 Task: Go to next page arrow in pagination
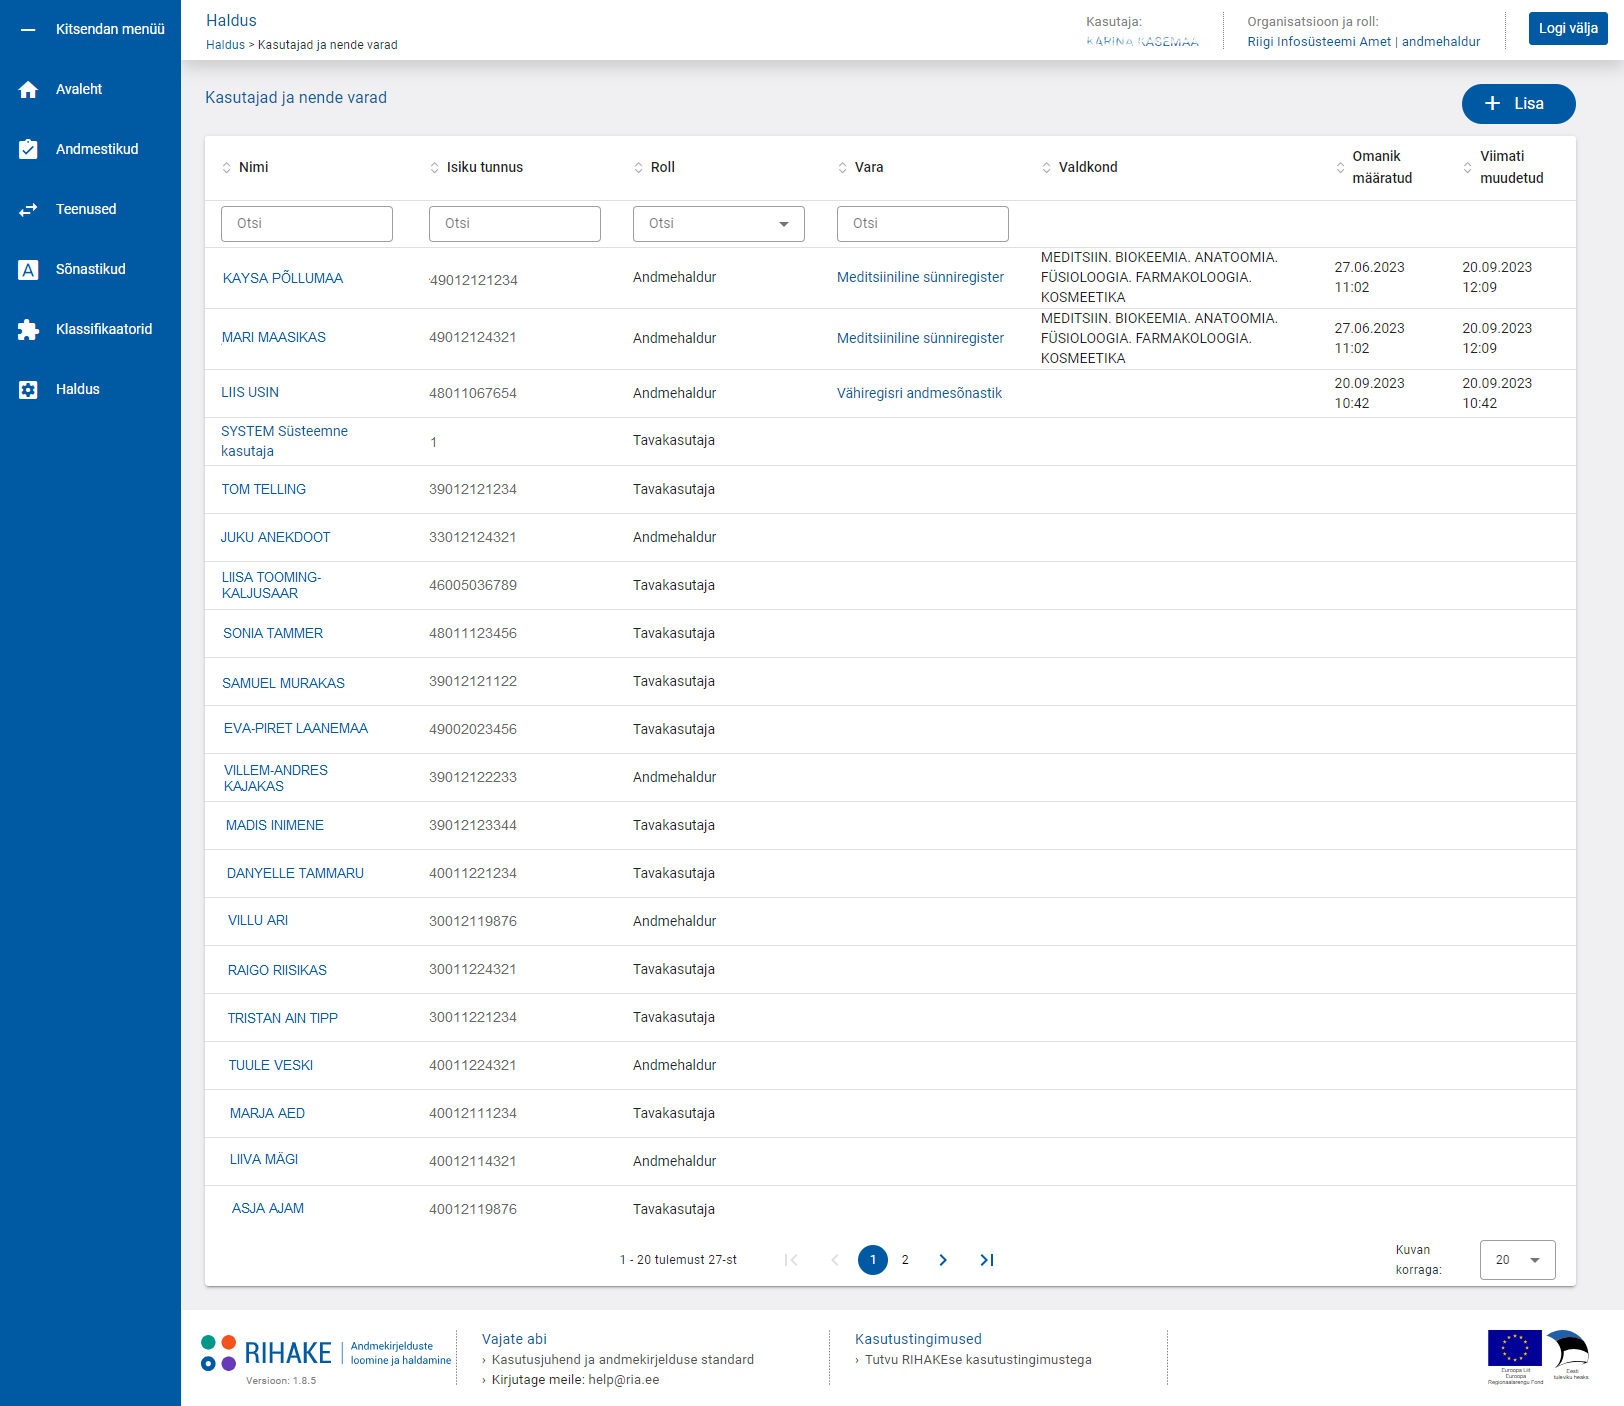pyautogui.click(x=943, y=1260)
